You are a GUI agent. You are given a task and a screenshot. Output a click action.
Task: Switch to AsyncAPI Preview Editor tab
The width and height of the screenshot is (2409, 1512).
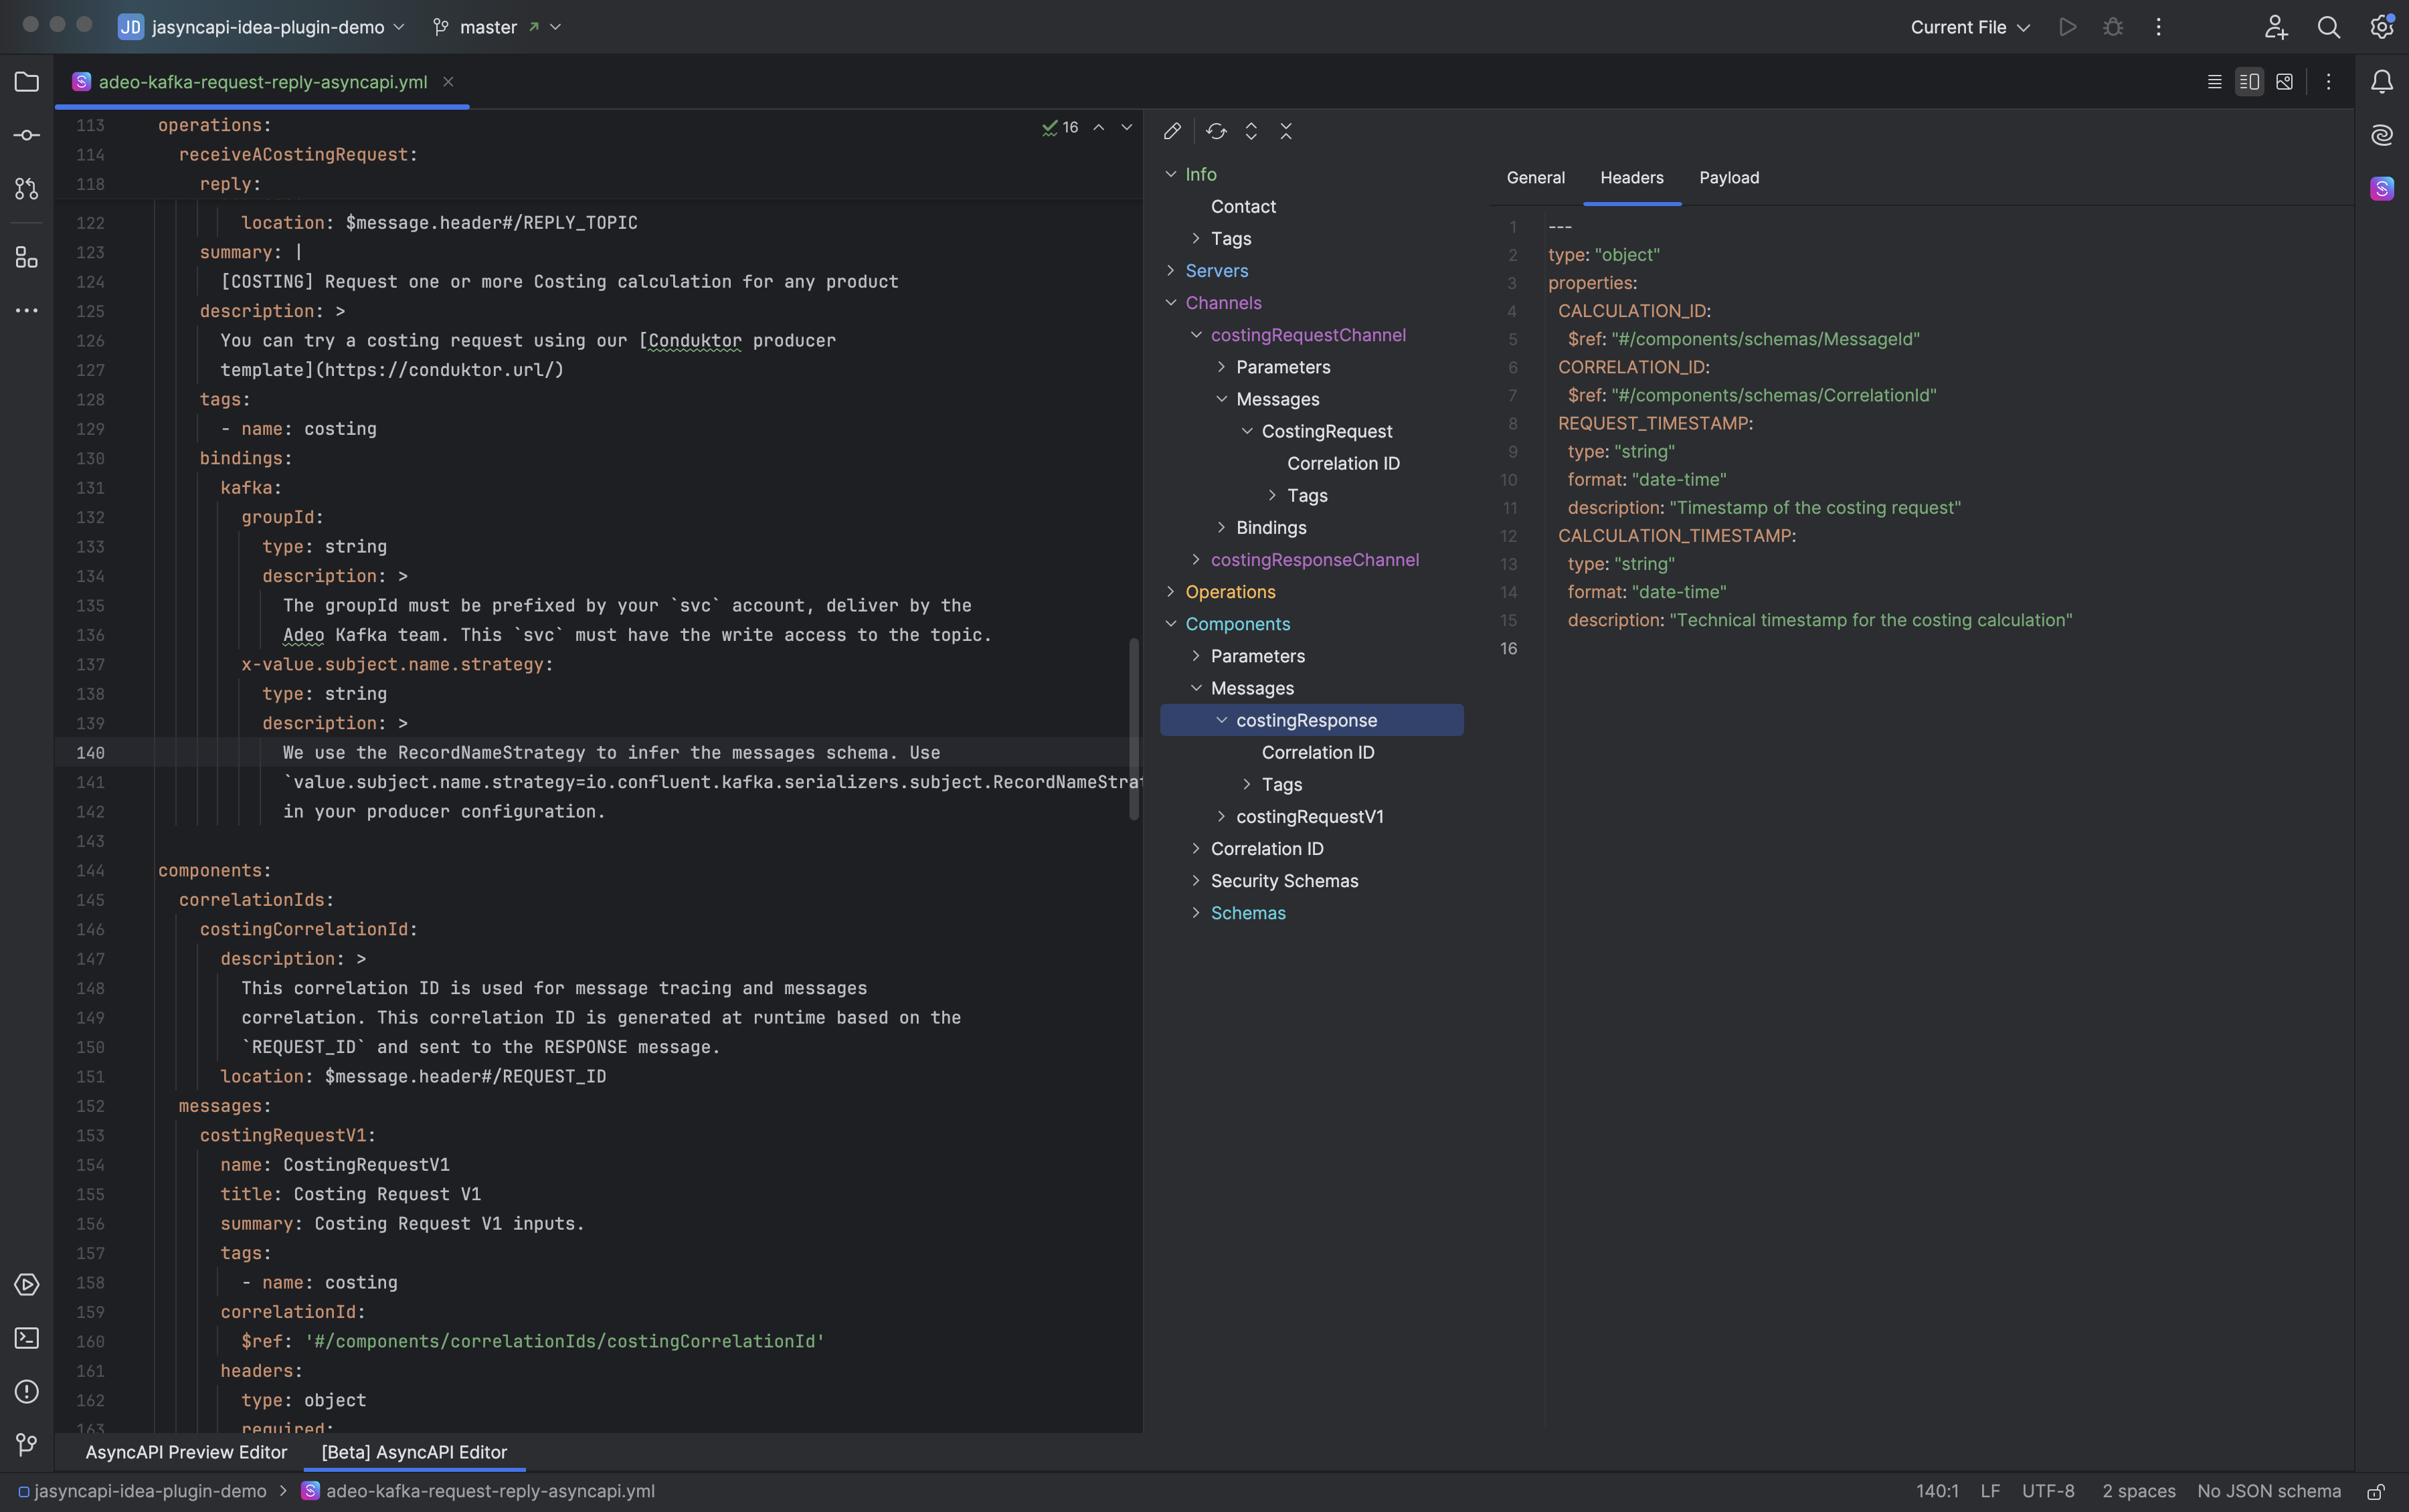click(186, 1452)
